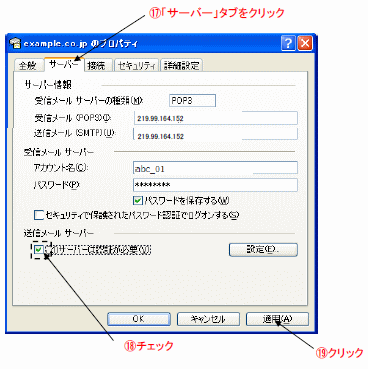This screenshot has width=368, height=369.
Task: Click the mail account icon in title bar
Action: 15,43
